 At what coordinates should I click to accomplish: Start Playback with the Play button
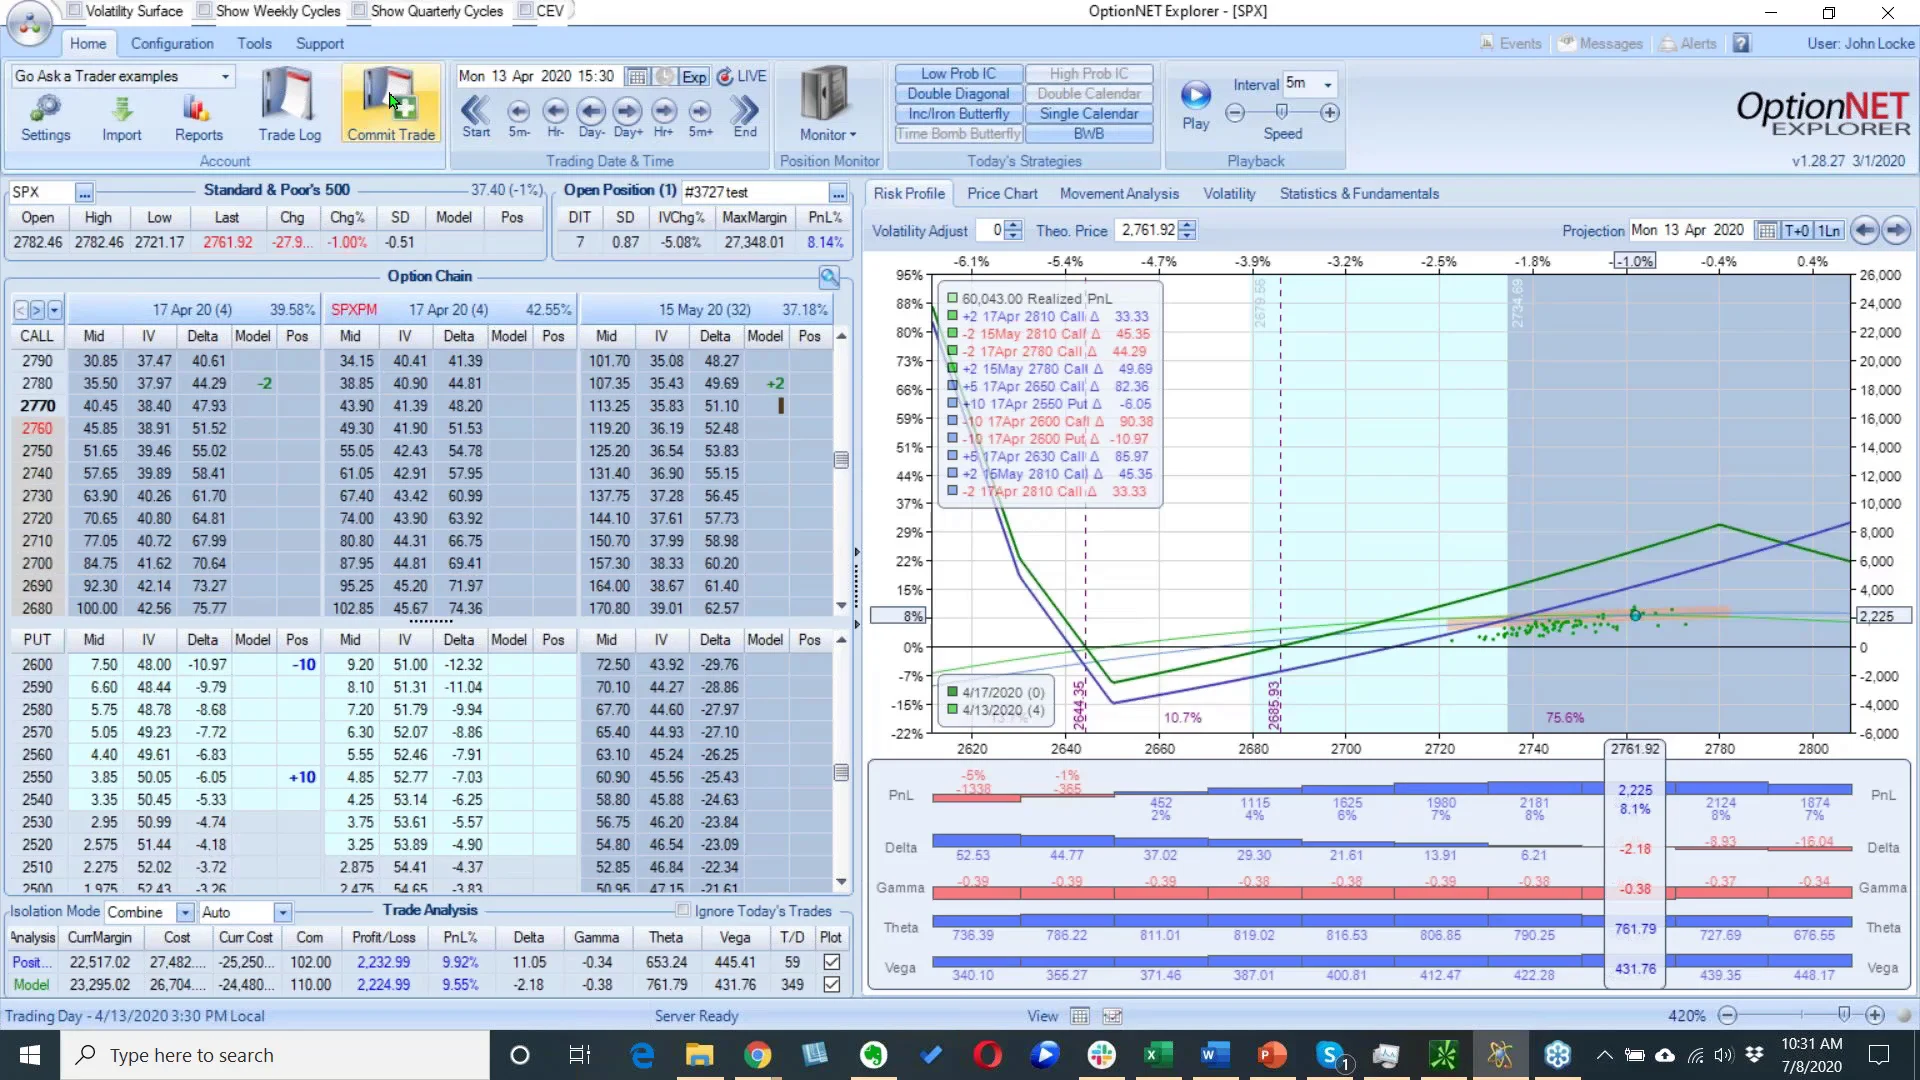coord(1196,105)
